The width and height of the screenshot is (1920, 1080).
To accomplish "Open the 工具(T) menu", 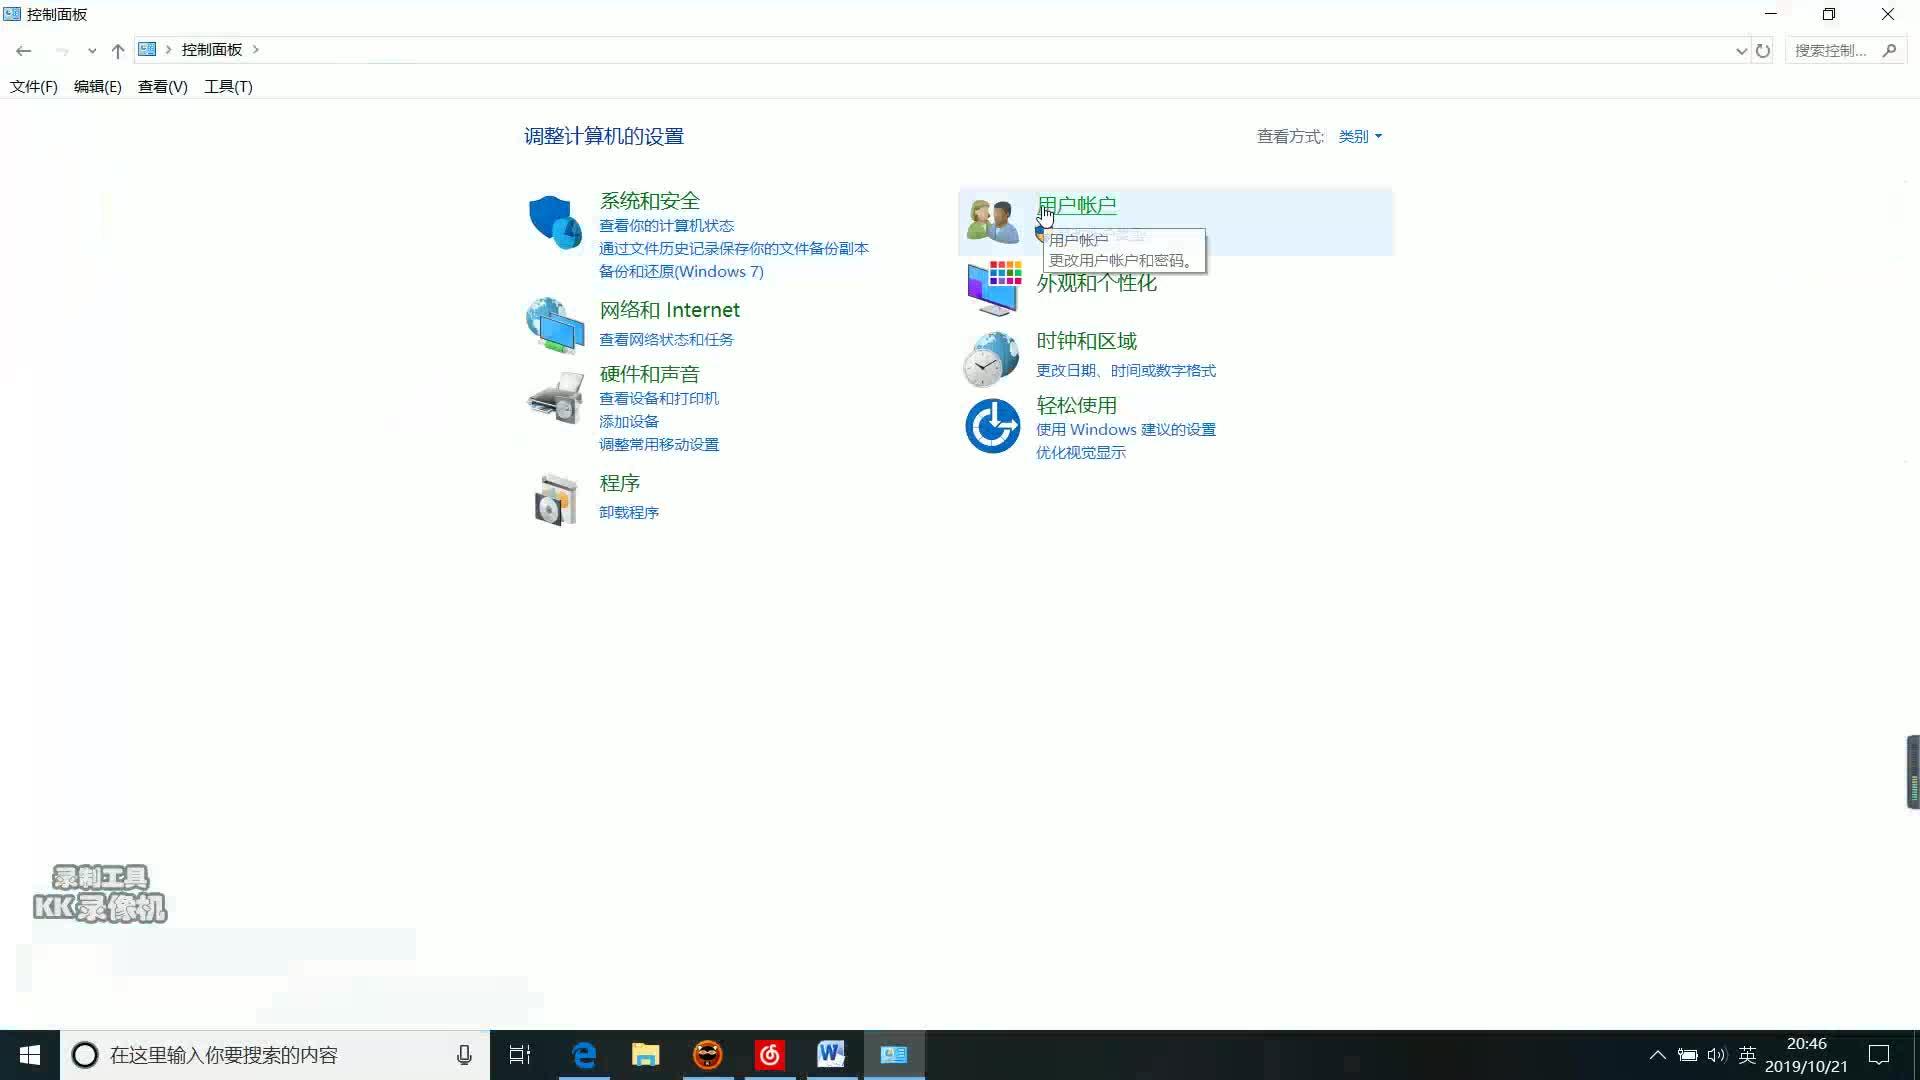I will click(229, 87).
